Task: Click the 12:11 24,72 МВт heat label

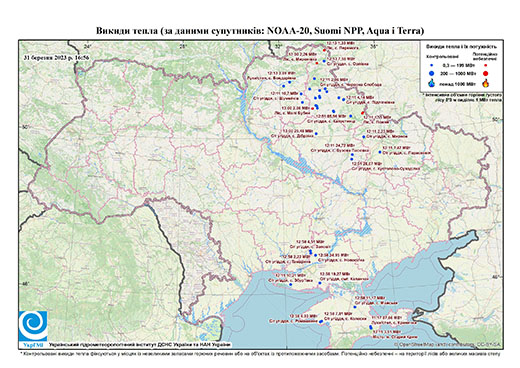Action: [x=340, y=146]
